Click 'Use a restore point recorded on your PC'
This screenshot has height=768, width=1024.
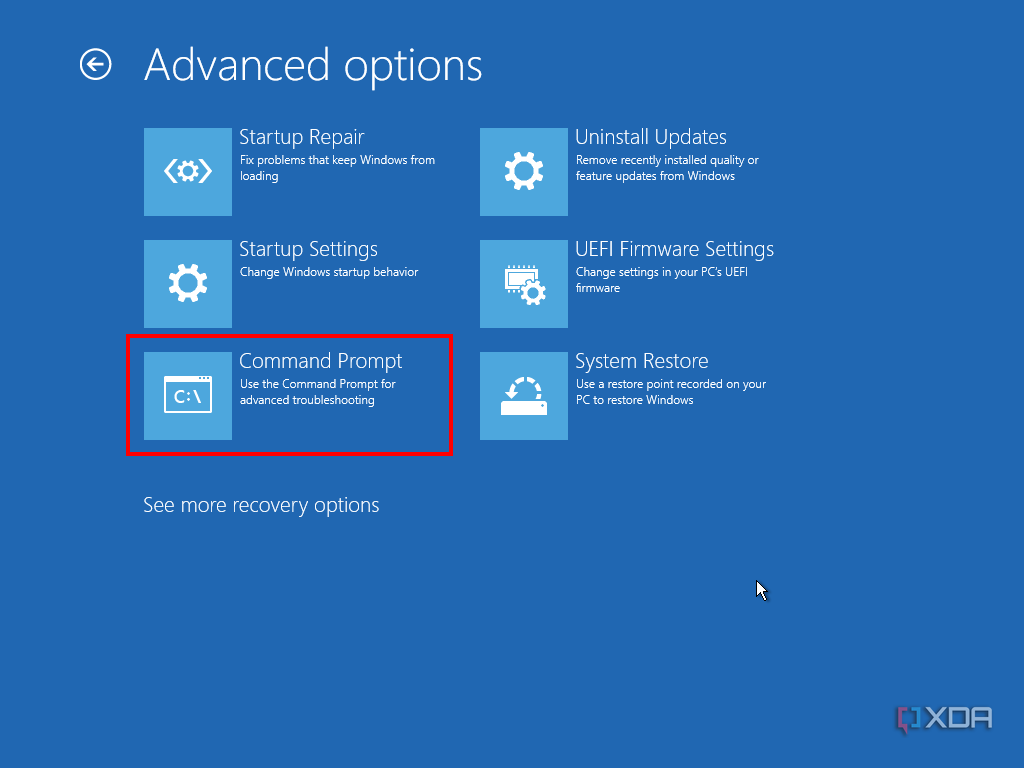pos(671,392)
